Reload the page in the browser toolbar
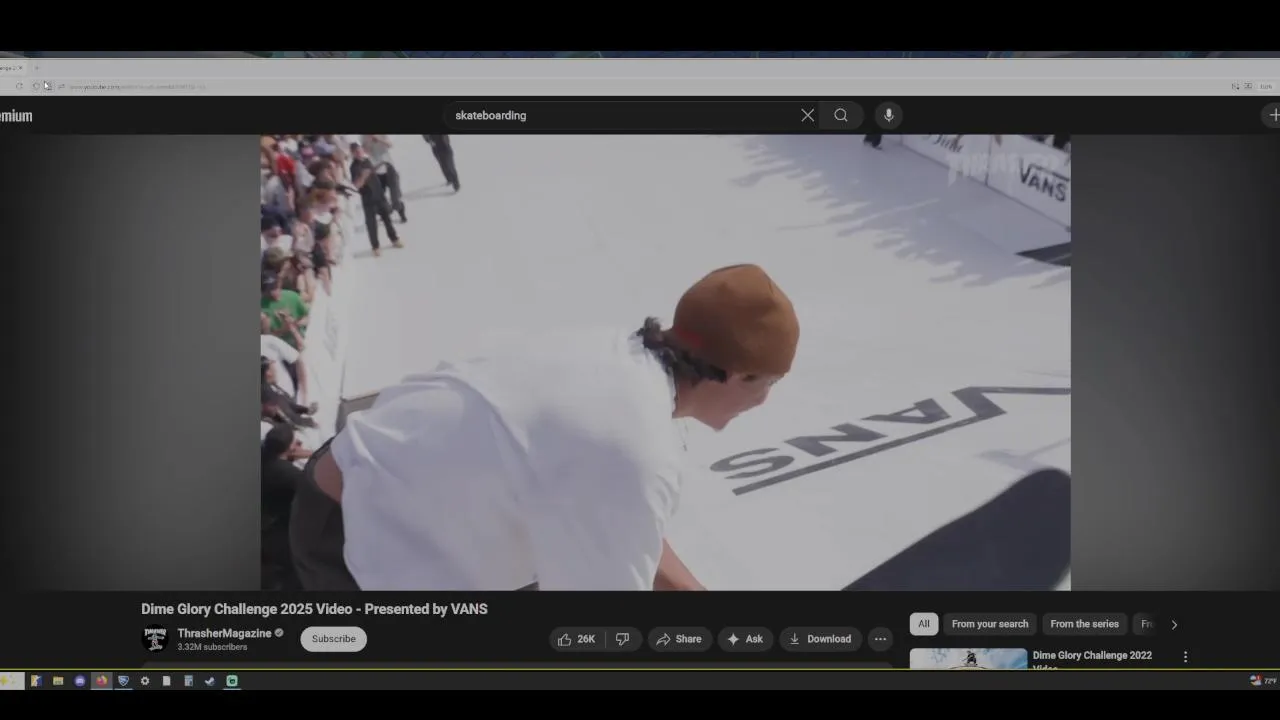This screenshot has width=1280, height=720. click(19, 86)
